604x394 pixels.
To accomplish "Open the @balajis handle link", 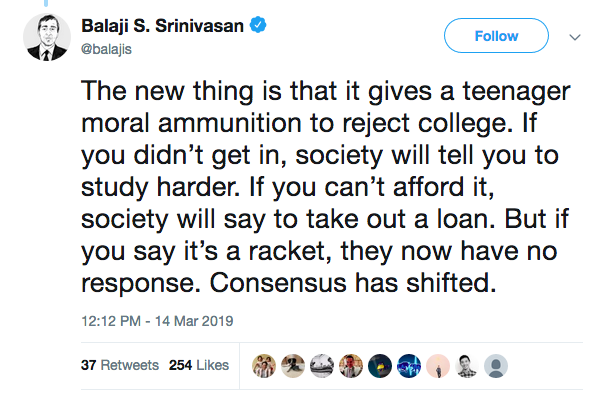I will tap(106, 50).
